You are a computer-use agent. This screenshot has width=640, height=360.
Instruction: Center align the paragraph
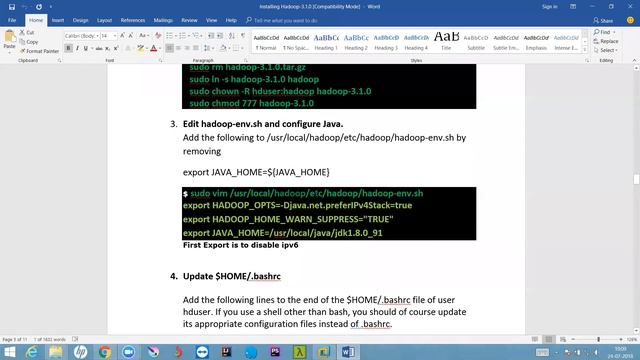(178, 49)
